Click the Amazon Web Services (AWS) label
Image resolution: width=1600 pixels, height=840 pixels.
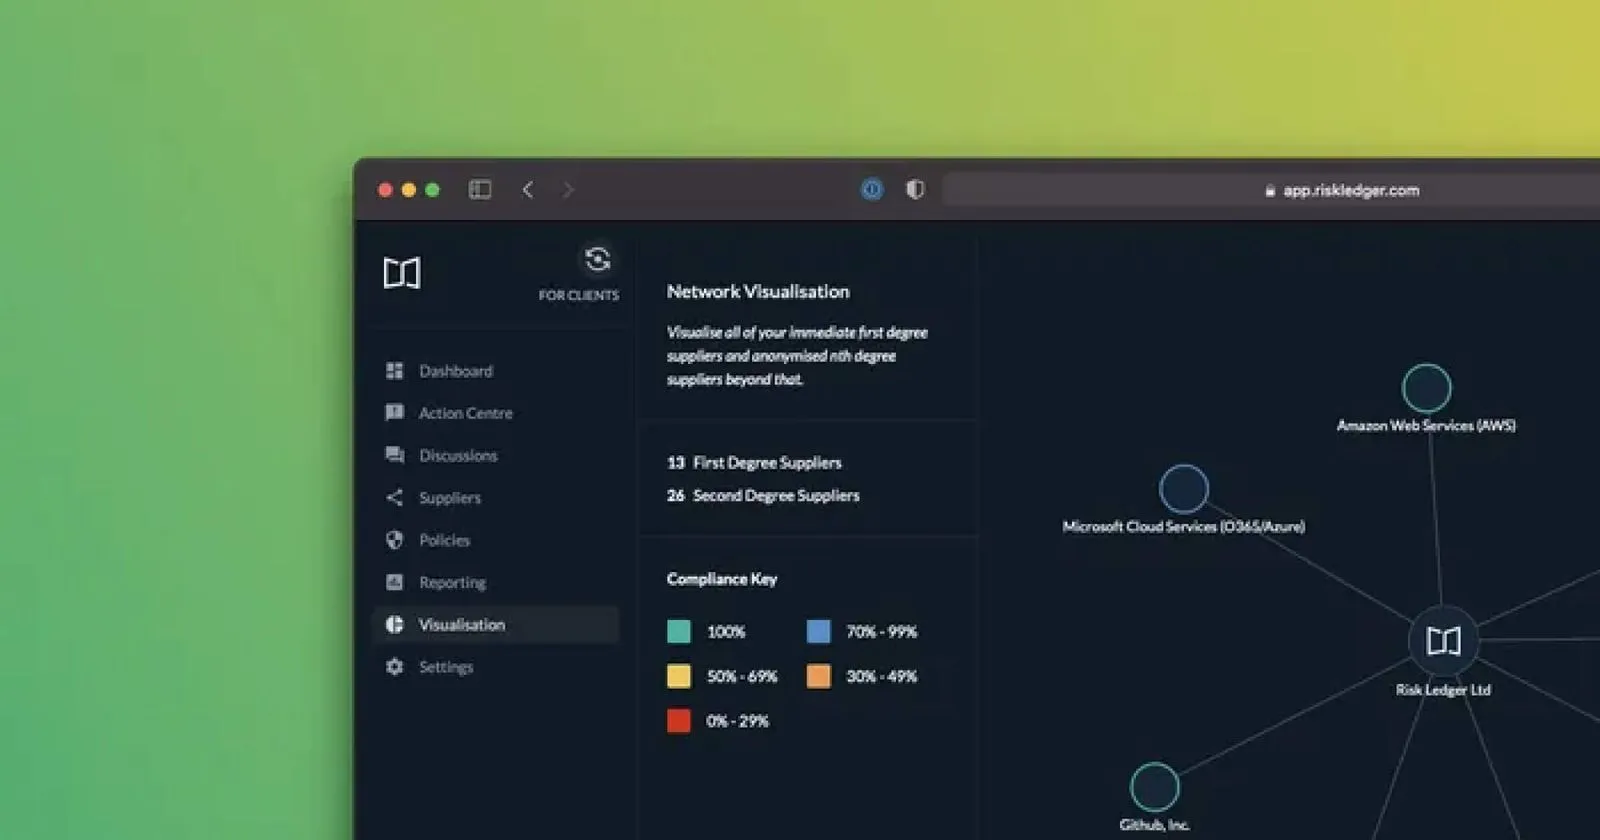[1426, 425]
